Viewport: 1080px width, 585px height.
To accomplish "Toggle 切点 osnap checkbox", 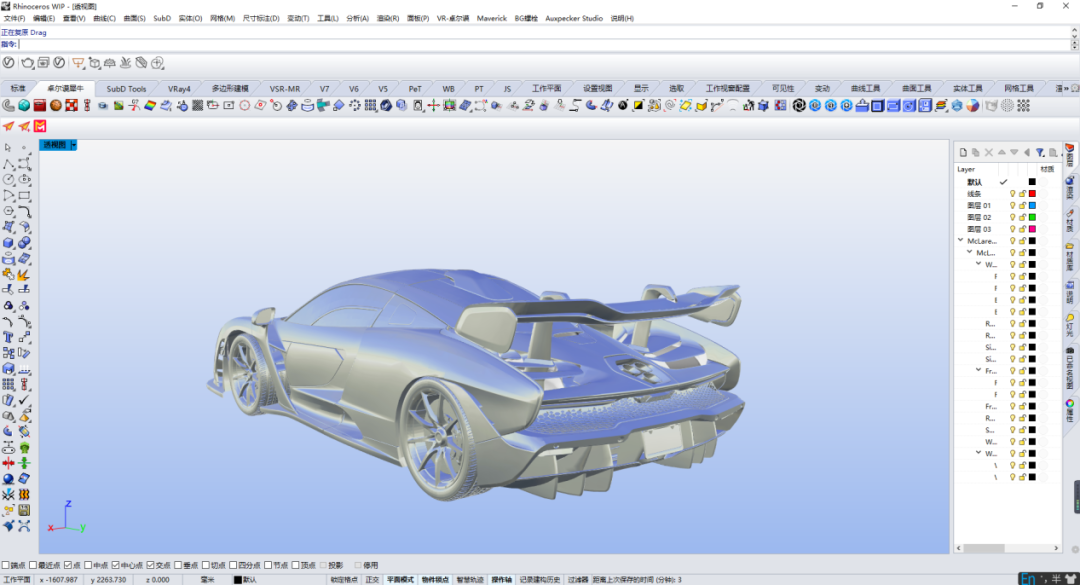I will (205, 565).
